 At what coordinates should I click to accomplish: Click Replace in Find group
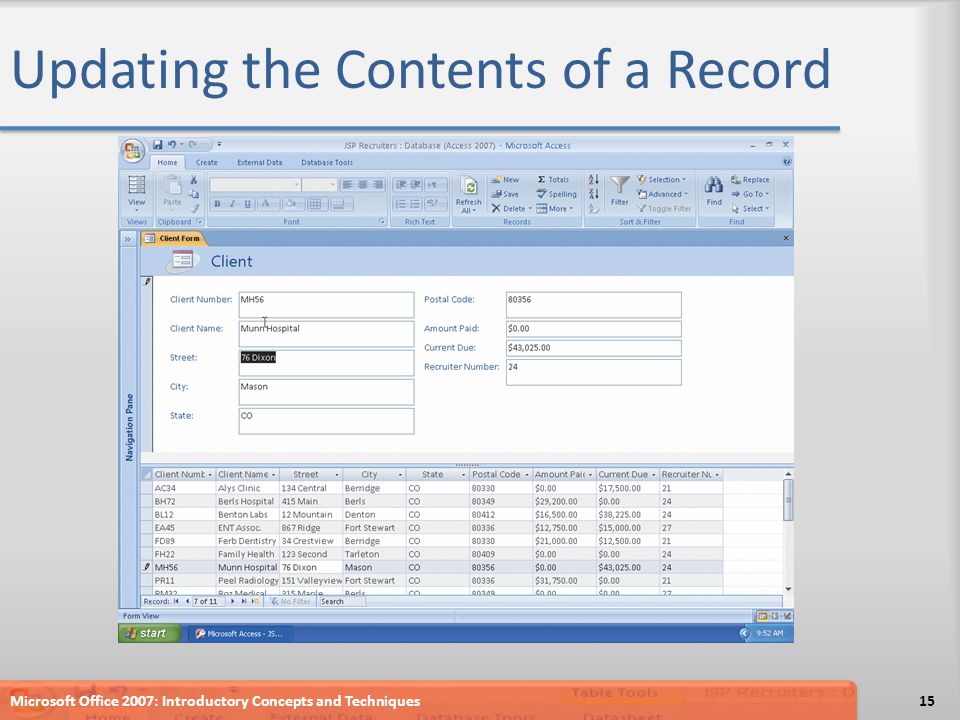click(x=750, y=179)
